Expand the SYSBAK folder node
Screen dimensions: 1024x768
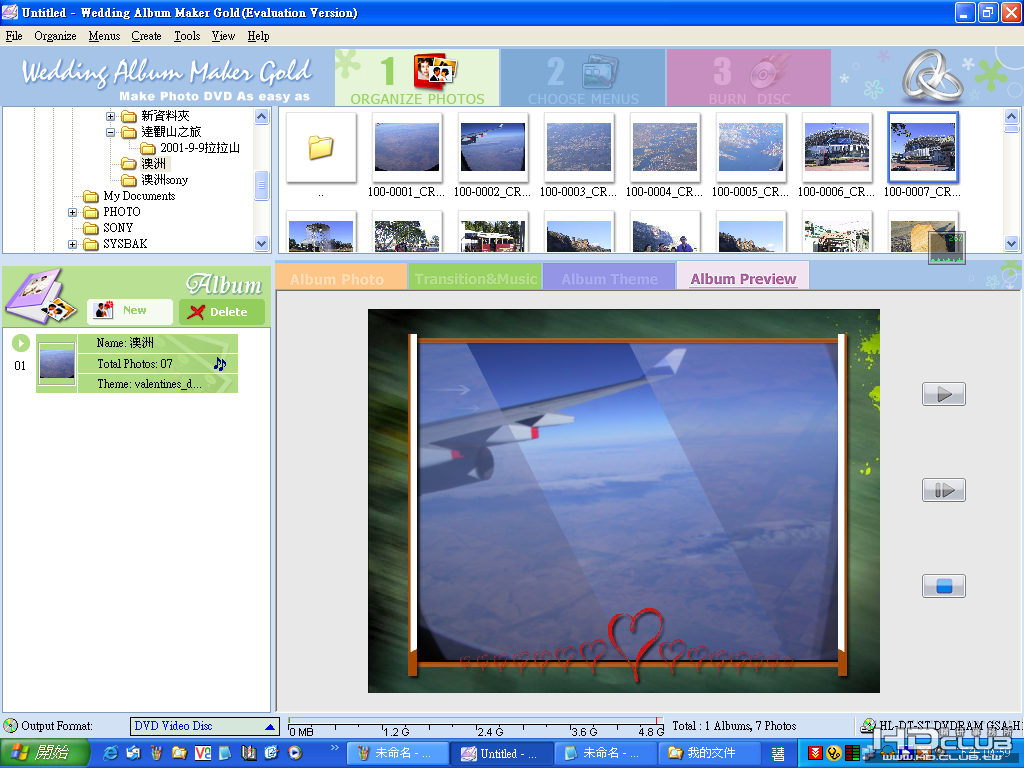tap(72, 244)
